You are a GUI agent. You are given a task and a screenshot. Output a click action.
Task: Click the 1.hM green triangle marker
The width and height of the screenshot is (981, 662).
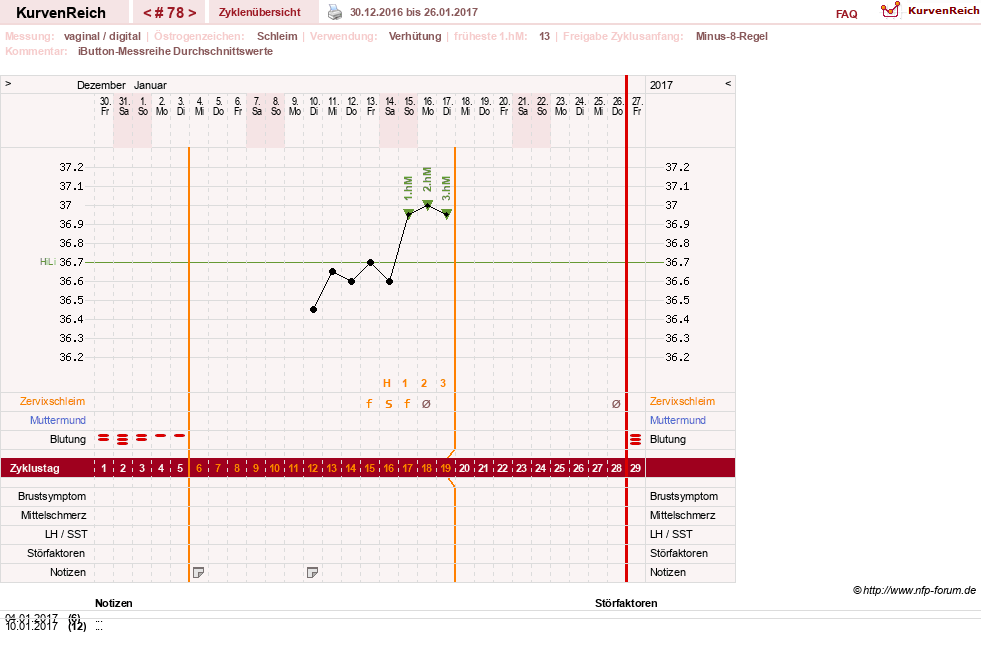(409, 213)
